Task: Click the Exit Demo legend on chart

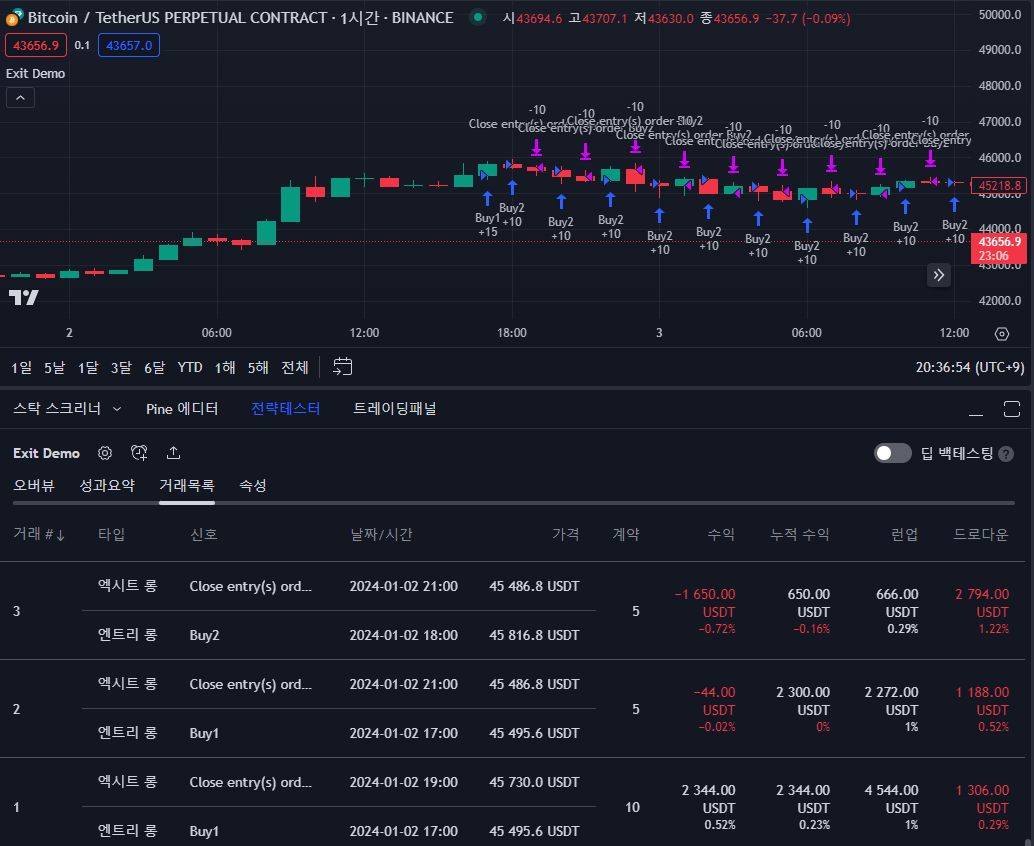Action: (x=36, y=74)
